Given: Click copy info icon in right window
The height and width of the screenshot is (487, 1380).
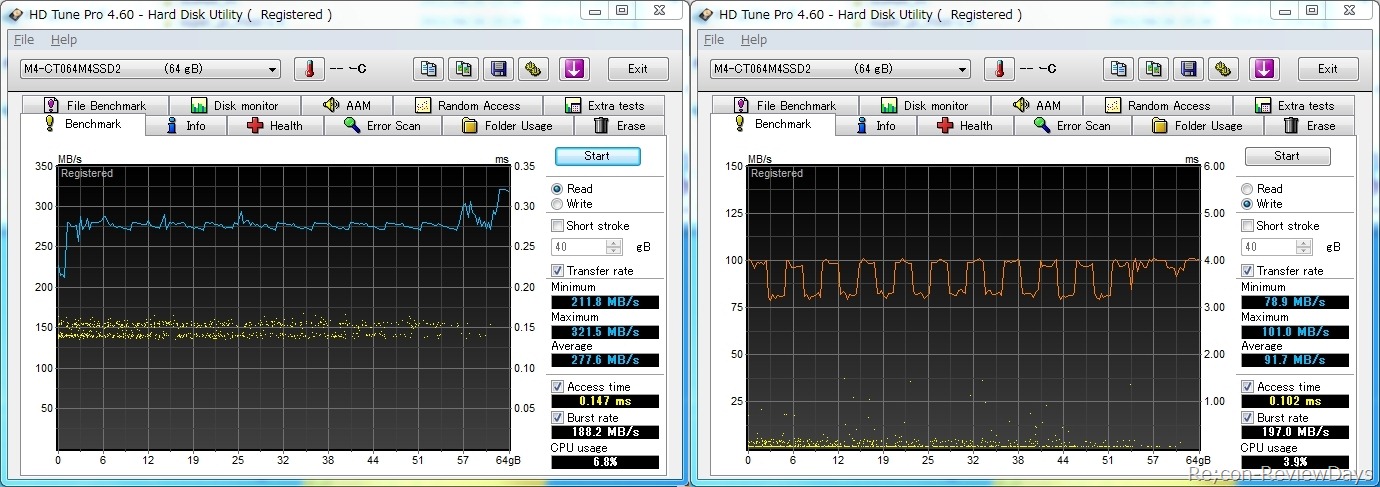Looking at the screenshot, I should (x=1118, y=69).
